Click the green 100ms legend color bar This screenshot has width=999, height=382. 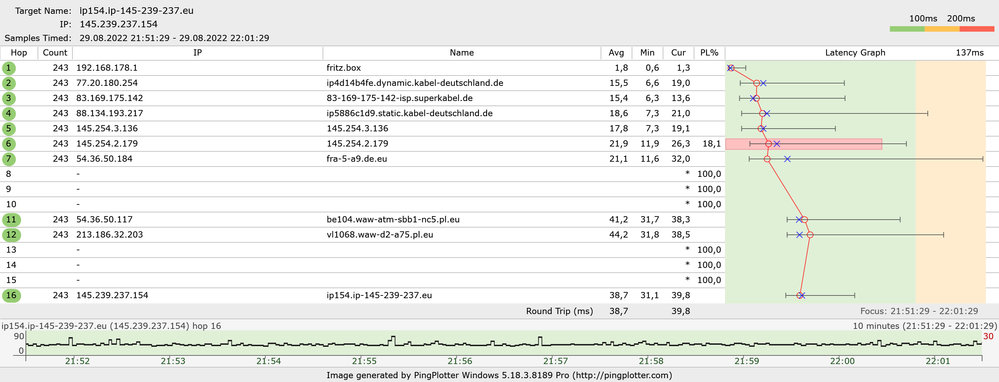pyautogui.click(x=907, y=29)
